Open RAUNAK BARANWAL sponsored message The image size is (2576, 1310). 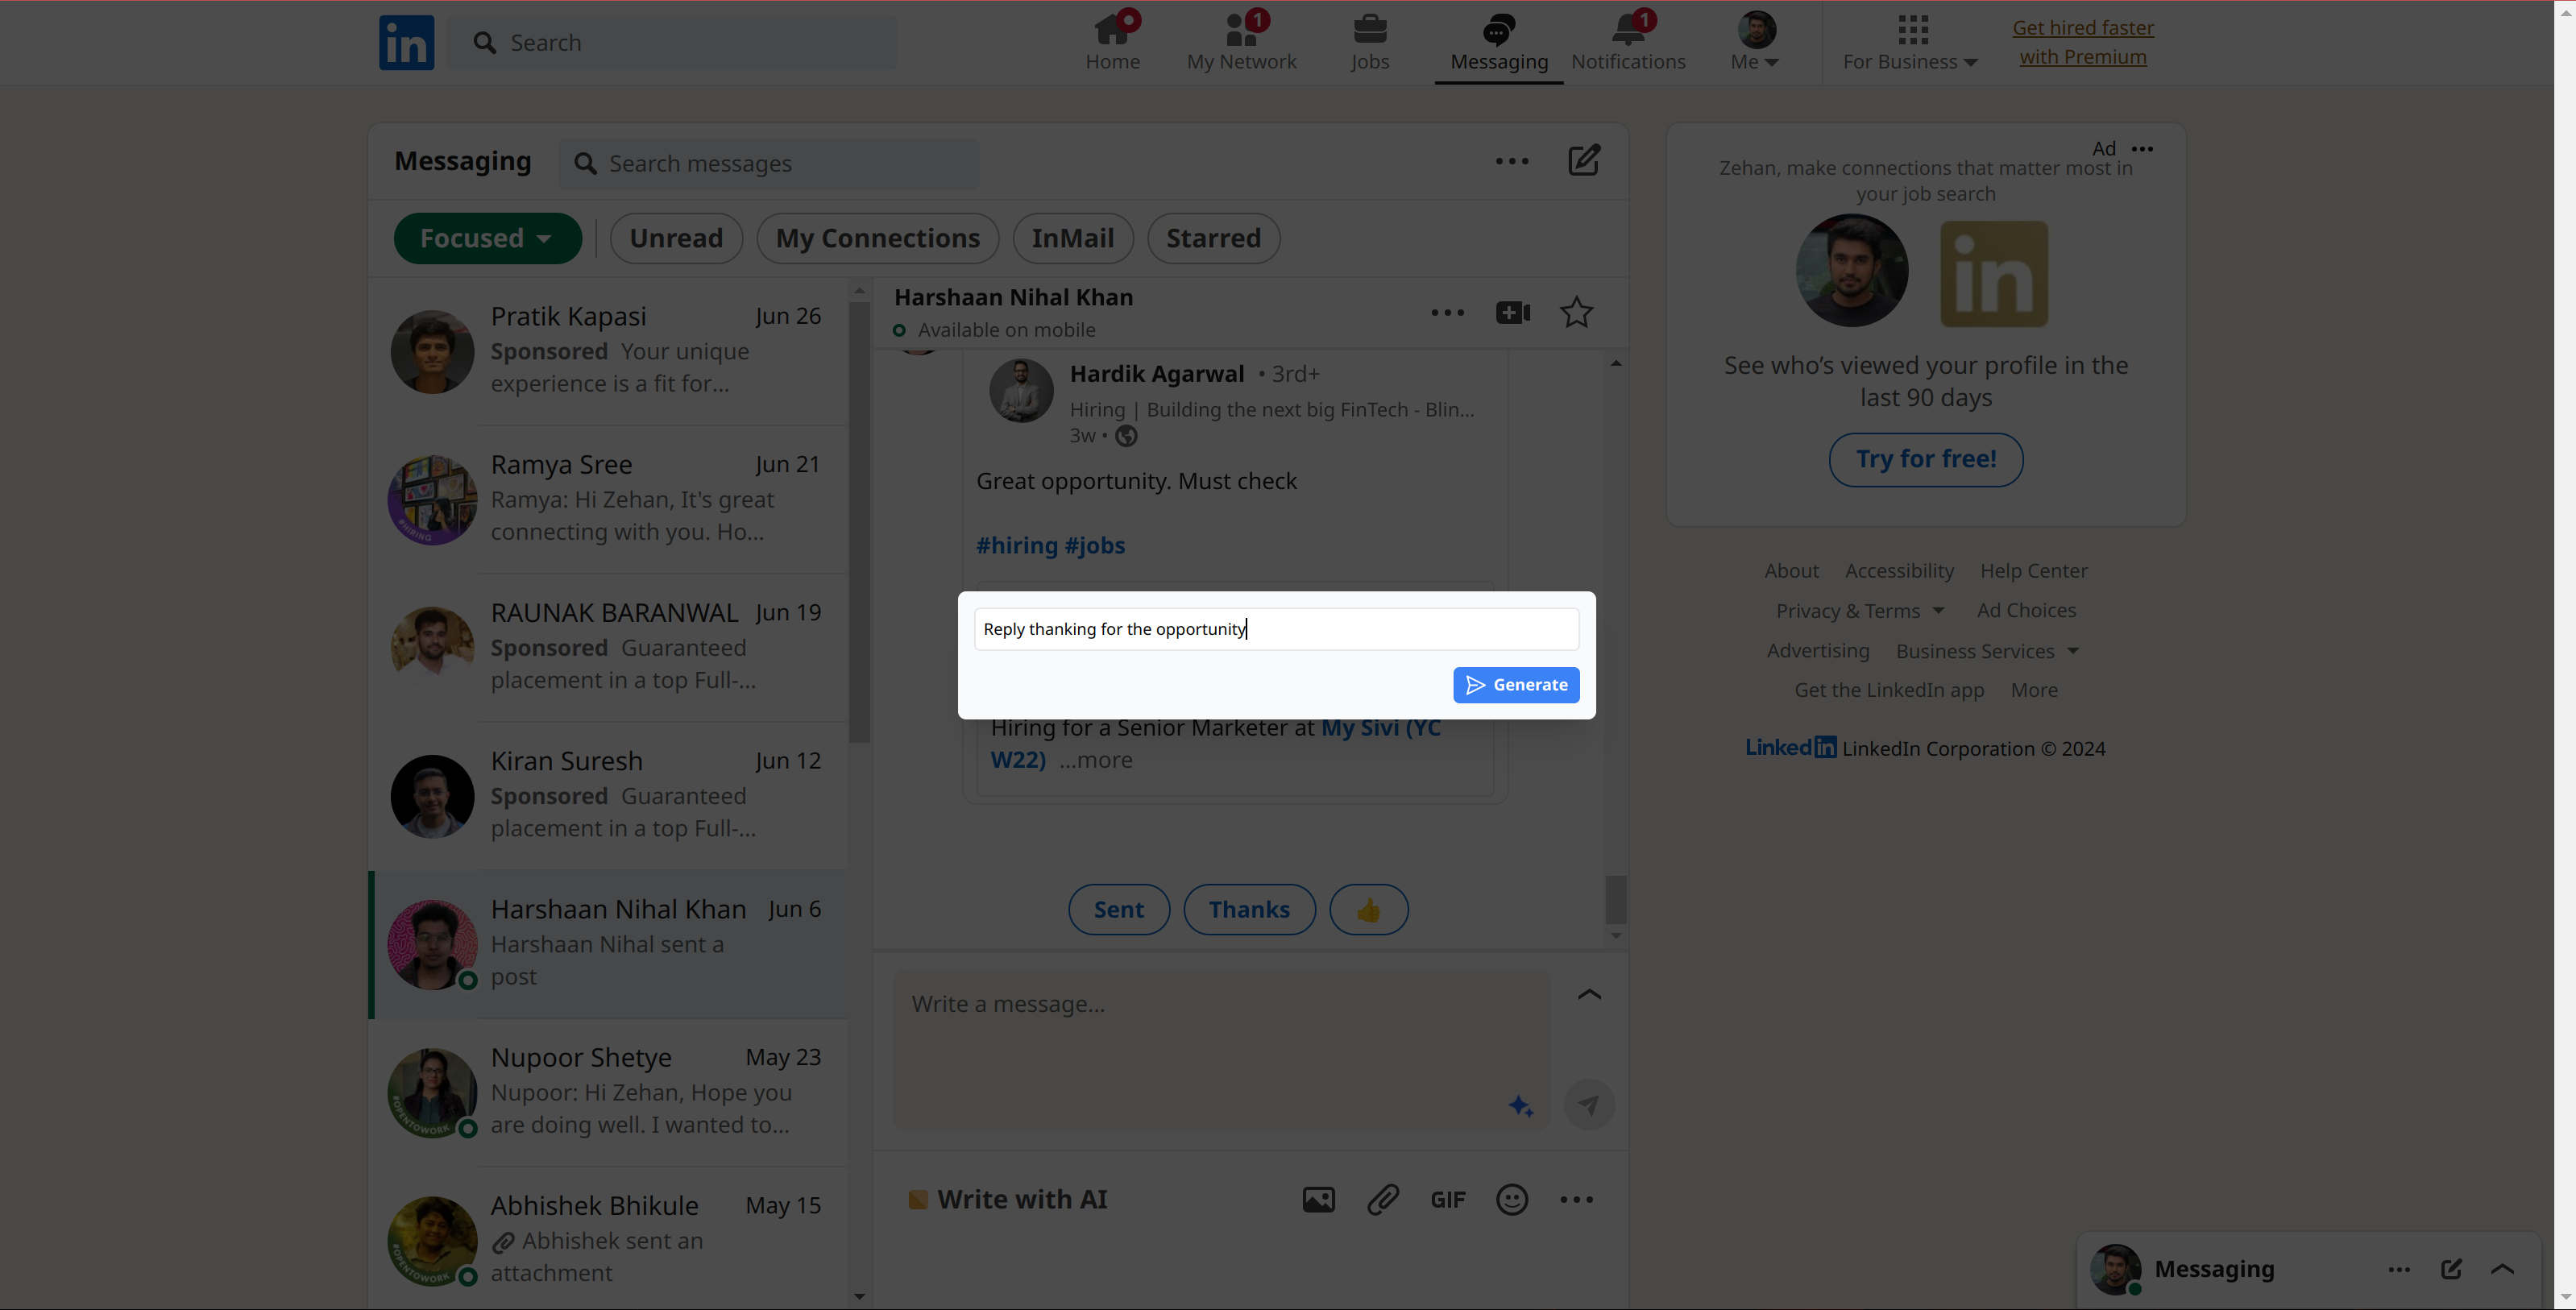pos(608,647)
